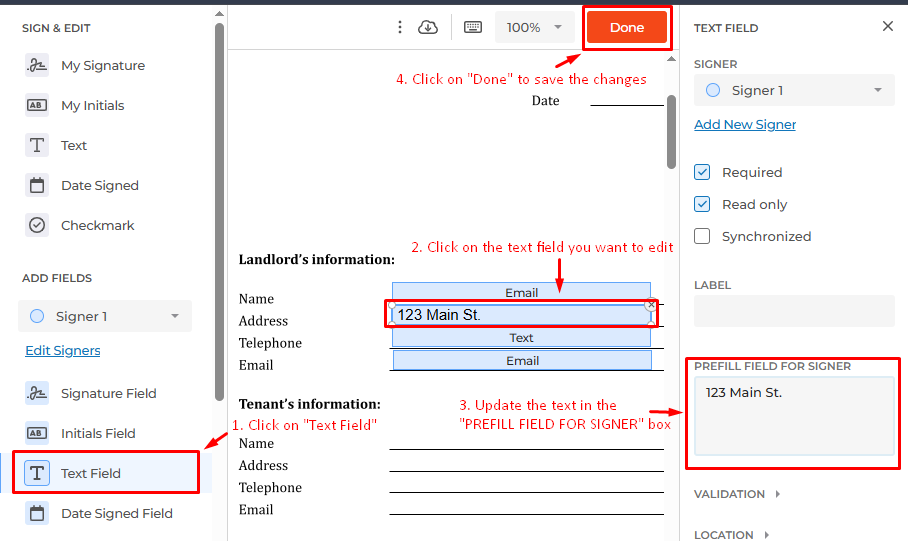Enable the Synchronized checkbox

pyautogui.click(x=703, y=236)
